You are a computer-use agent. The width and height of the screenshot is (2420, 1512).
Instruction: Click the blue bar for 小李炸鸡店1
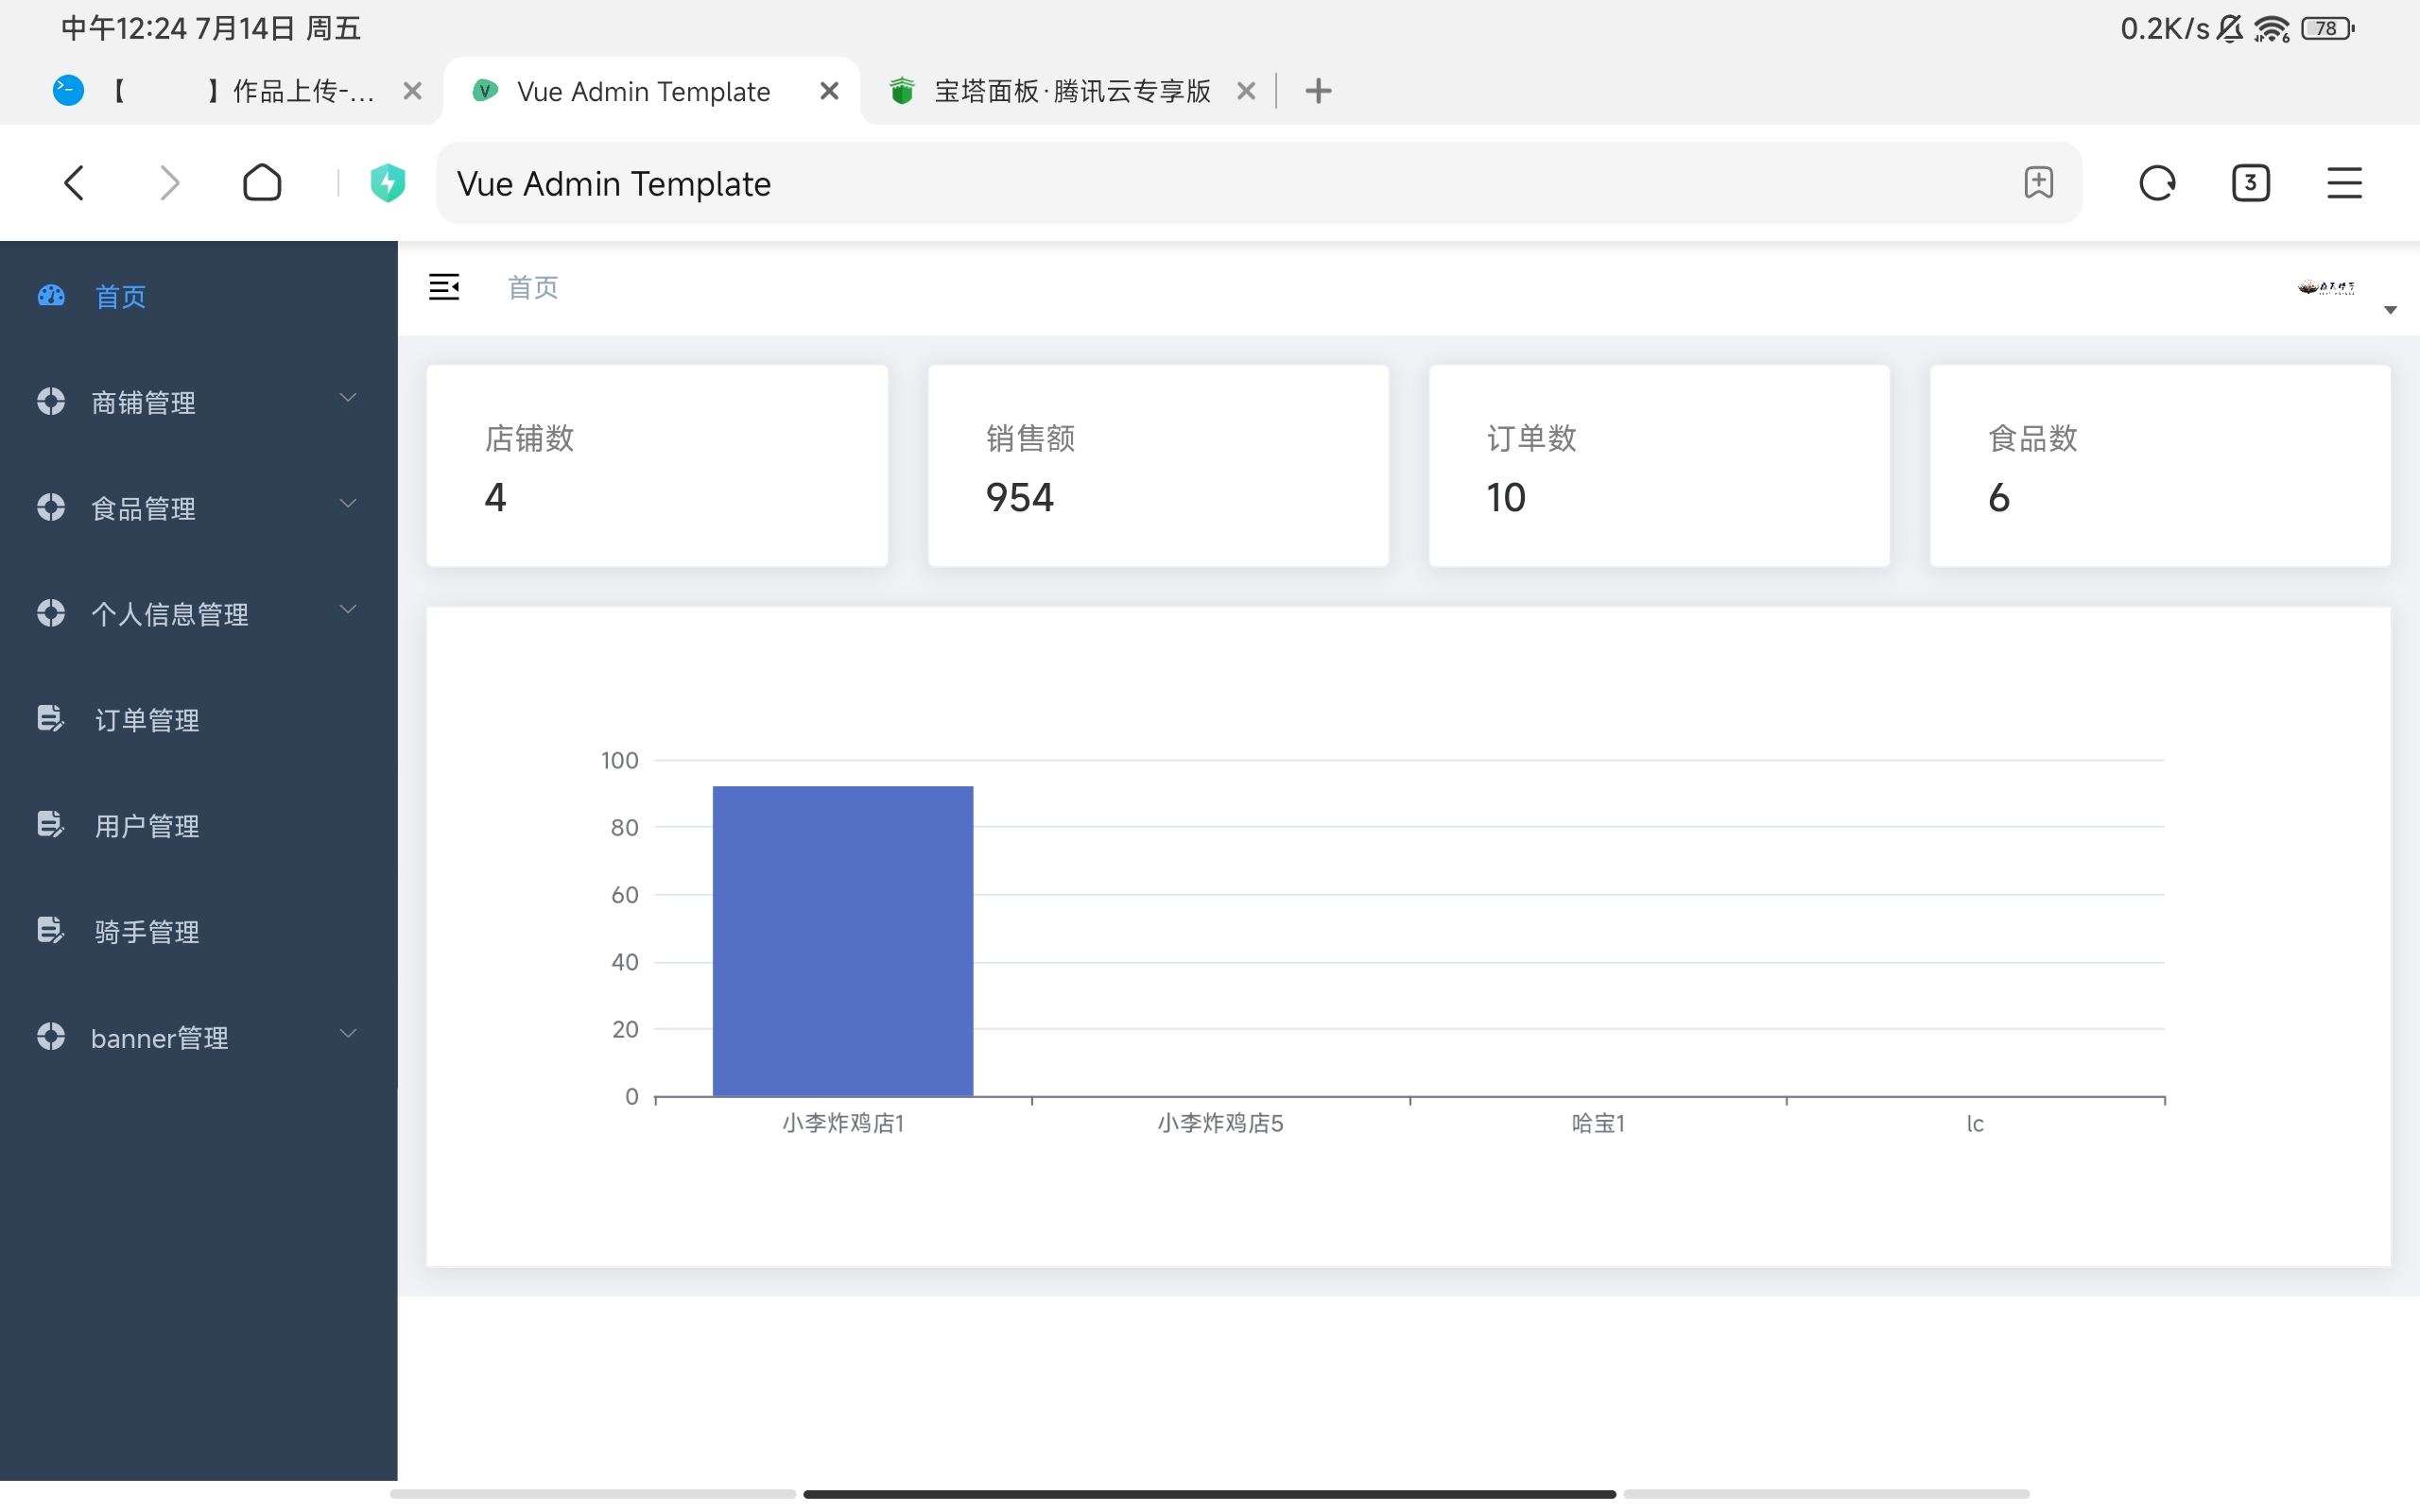[843, 941]
